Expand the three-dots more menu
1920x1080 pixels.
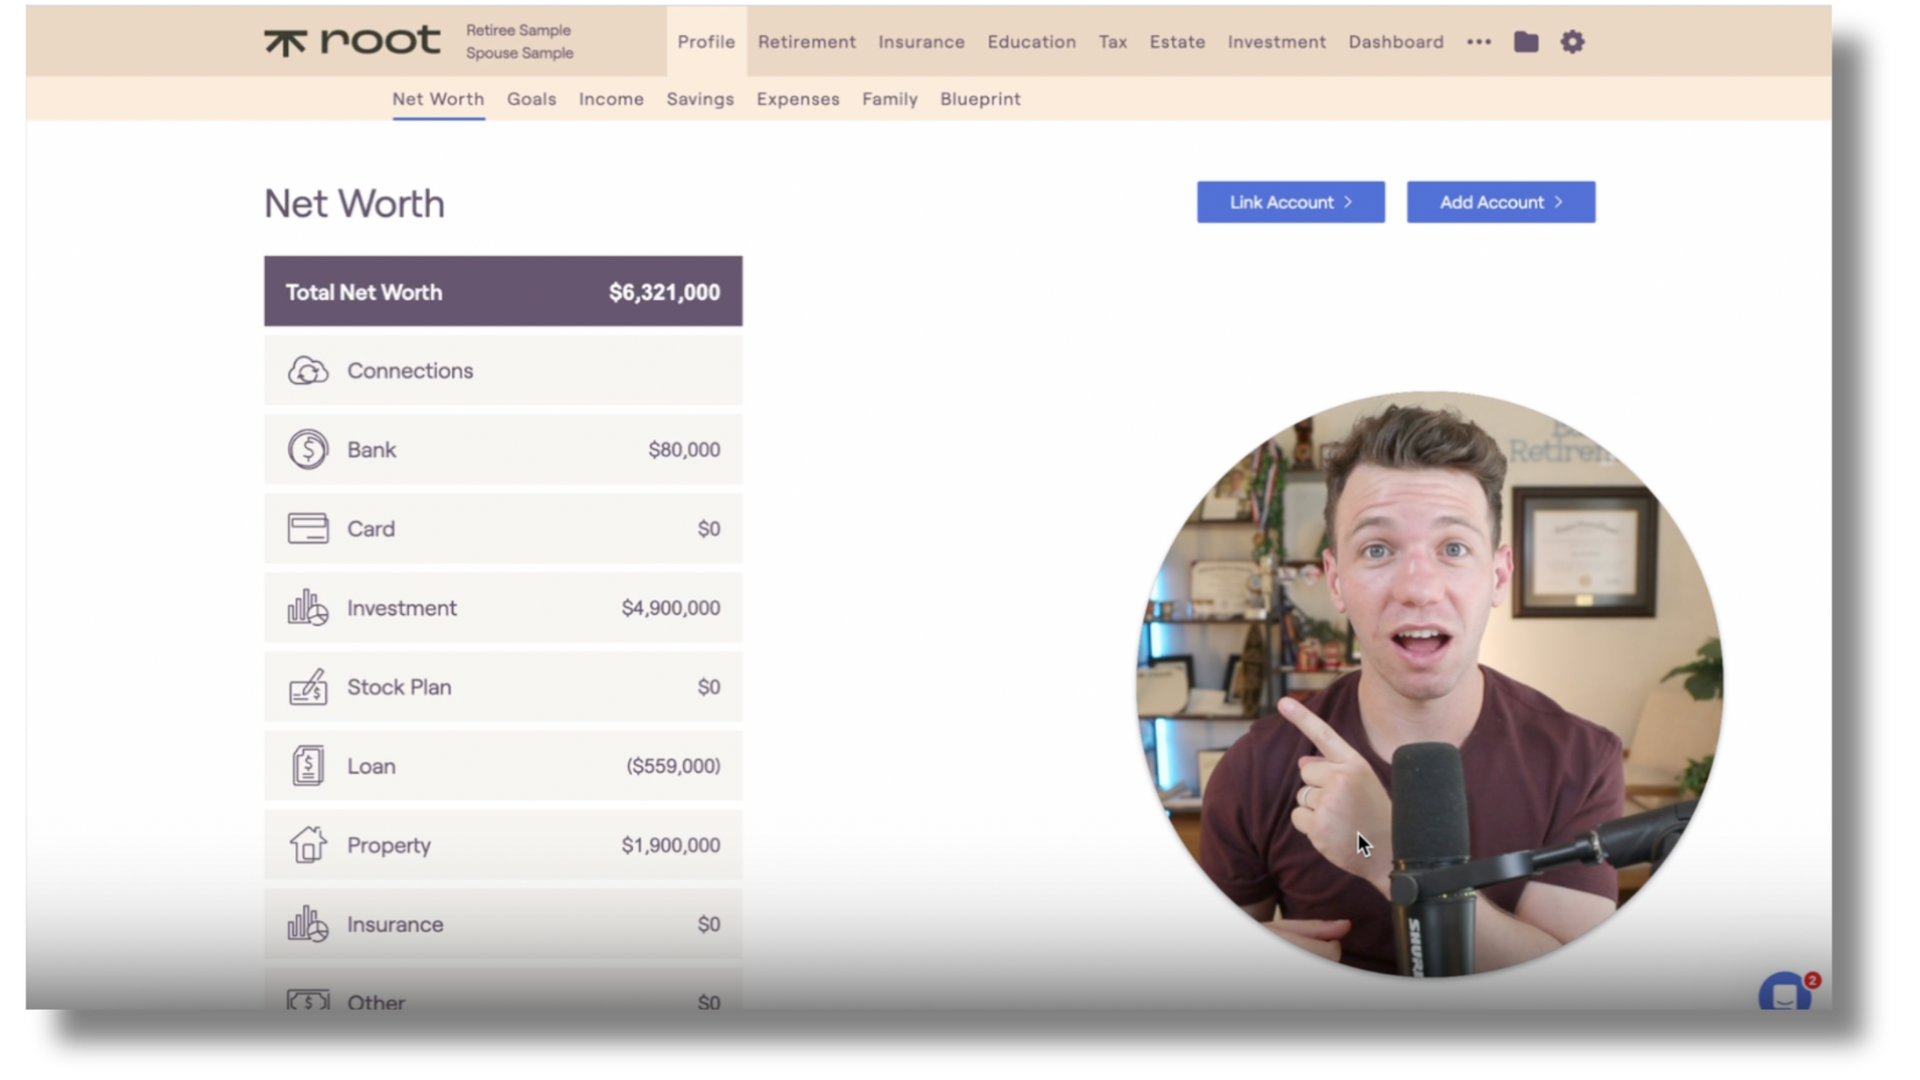tap(1479, 42)
